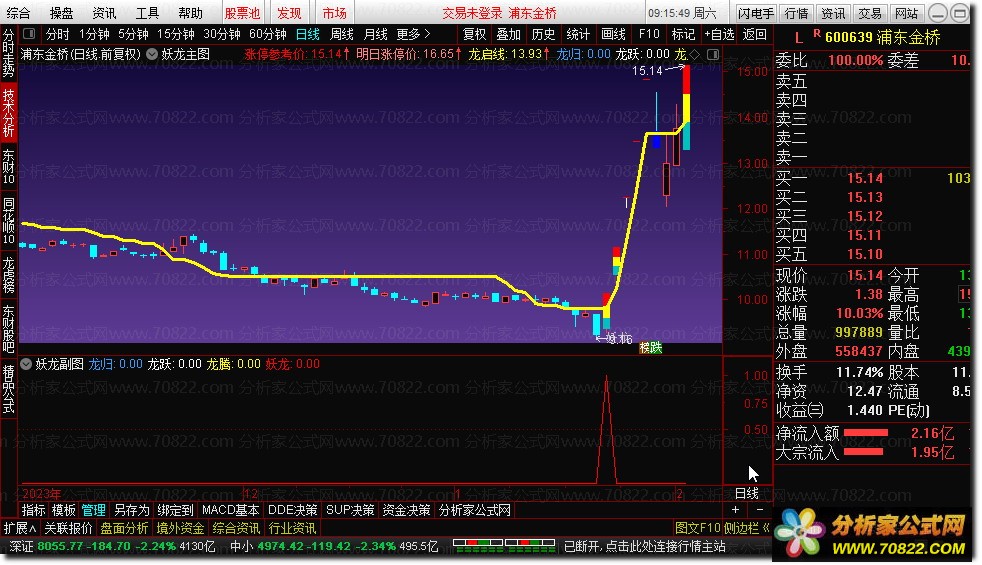Open the 操盘 menu
This screenshot has height=565, width=982.
pos(61,13)
